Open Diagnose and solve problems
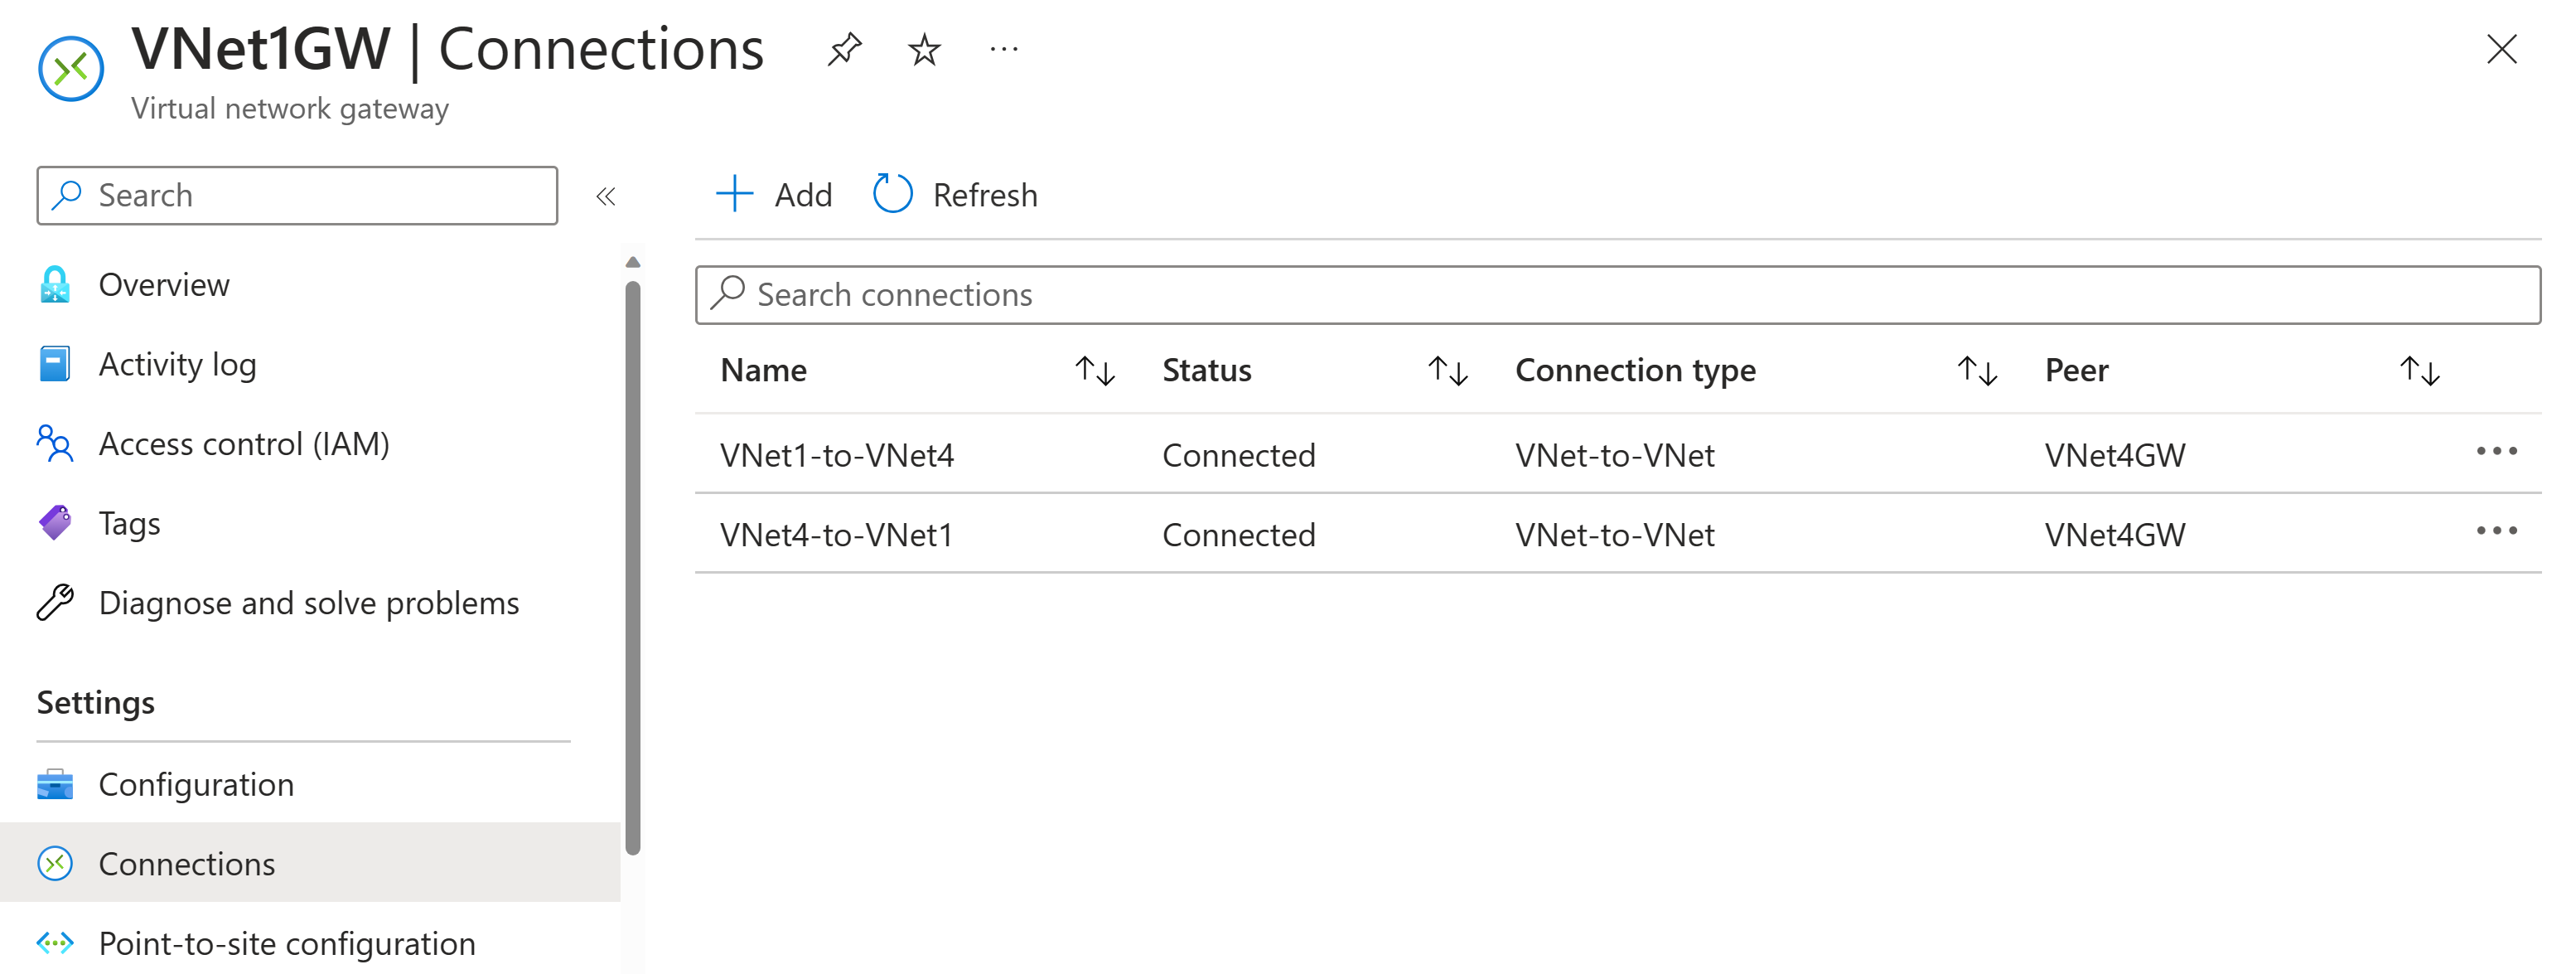2576x974 pixels. click(308, 603)
